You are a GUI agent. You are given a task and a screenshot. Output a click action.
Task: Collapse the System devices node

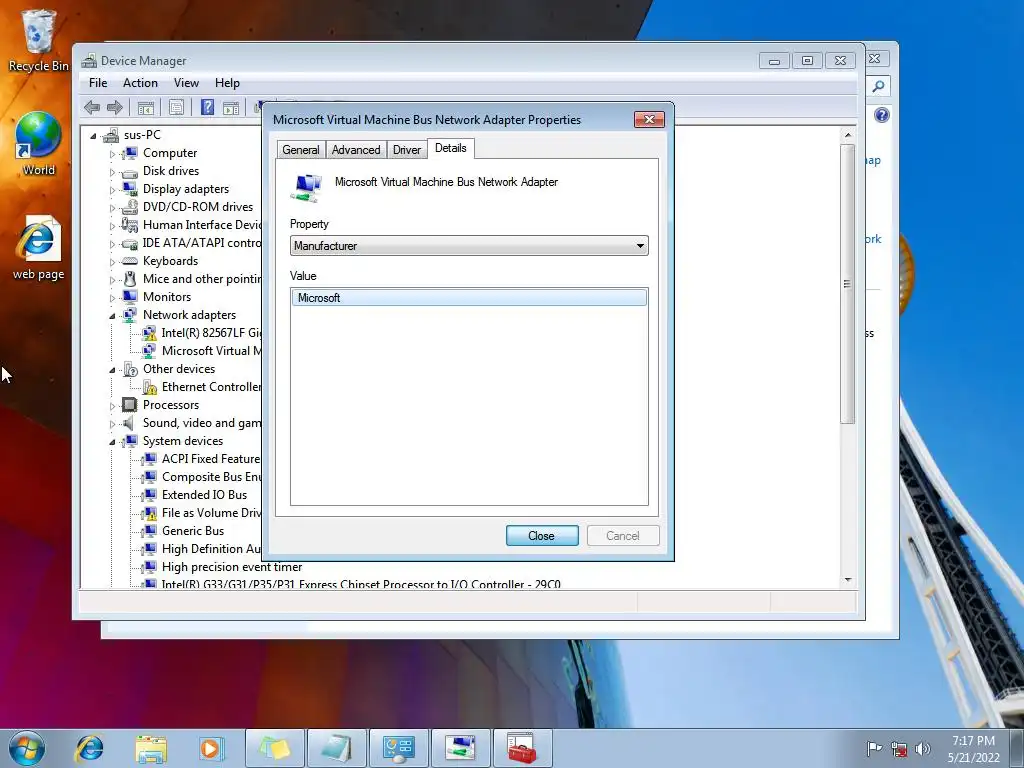click(x=112, y=442)
